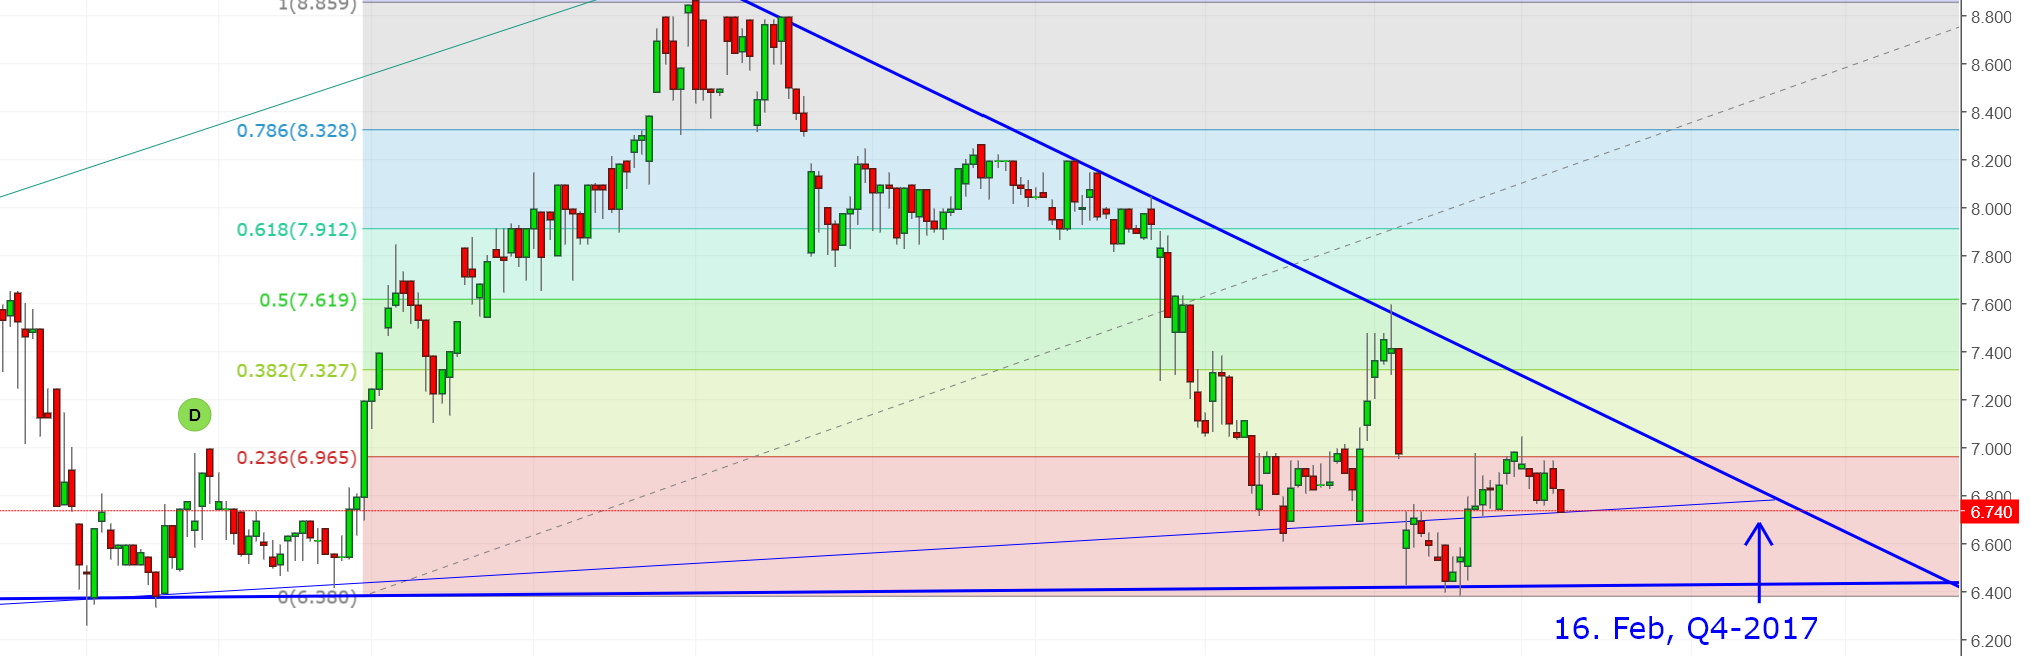Click the 8.000 price axis label
This screenshot has height=656, width=2030.
(1991, 209)
